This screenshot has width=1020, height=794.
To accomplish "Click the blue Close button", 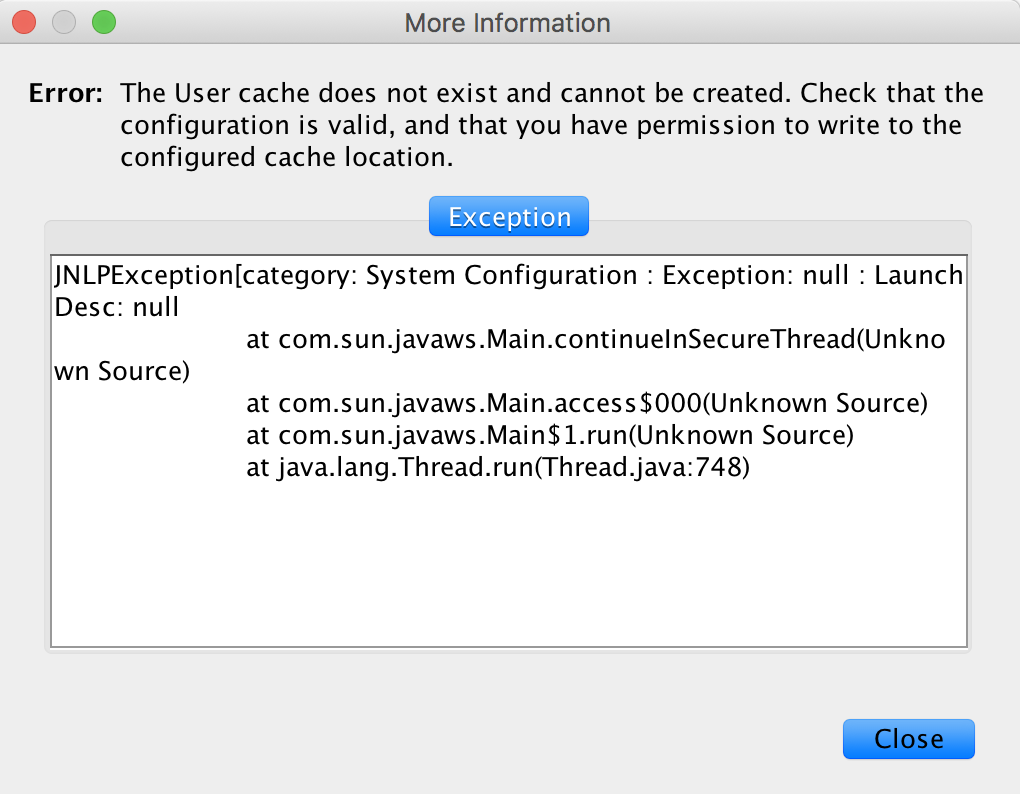I will click(x=908, y=739).
